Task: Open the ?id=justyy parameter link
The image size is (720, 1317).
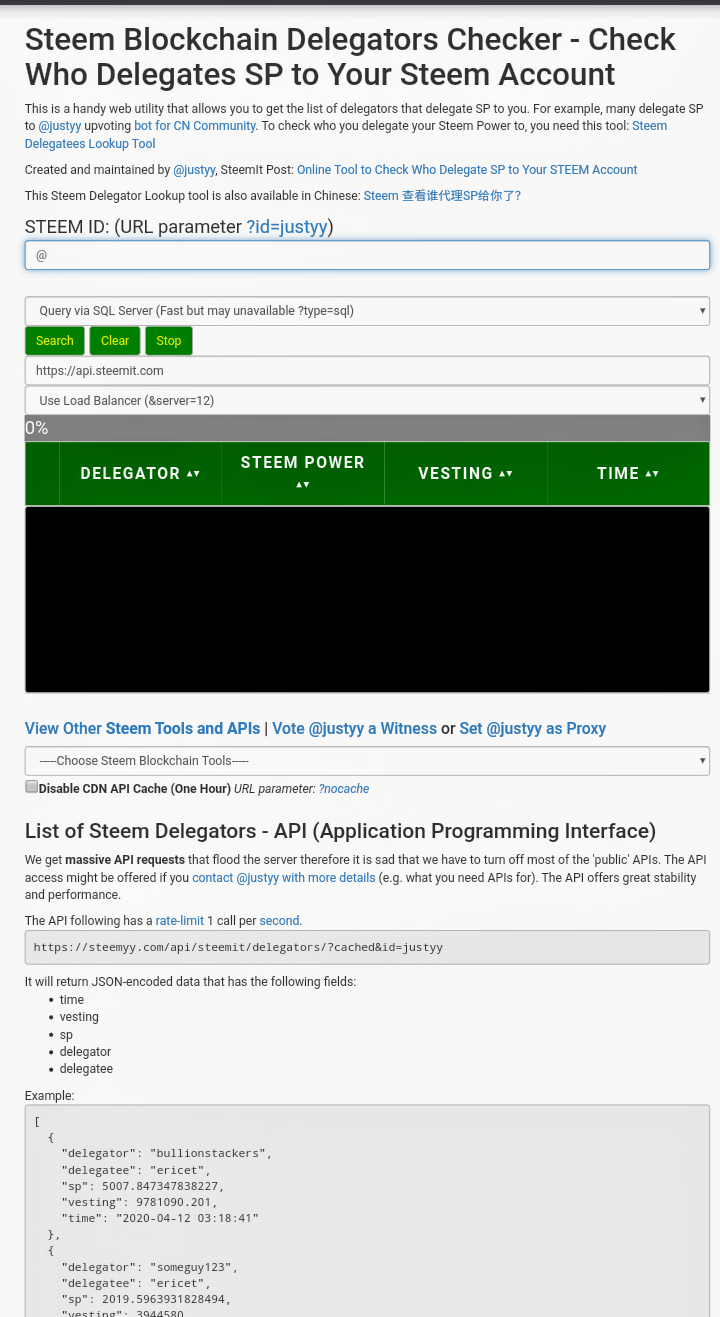Action: 287,227
